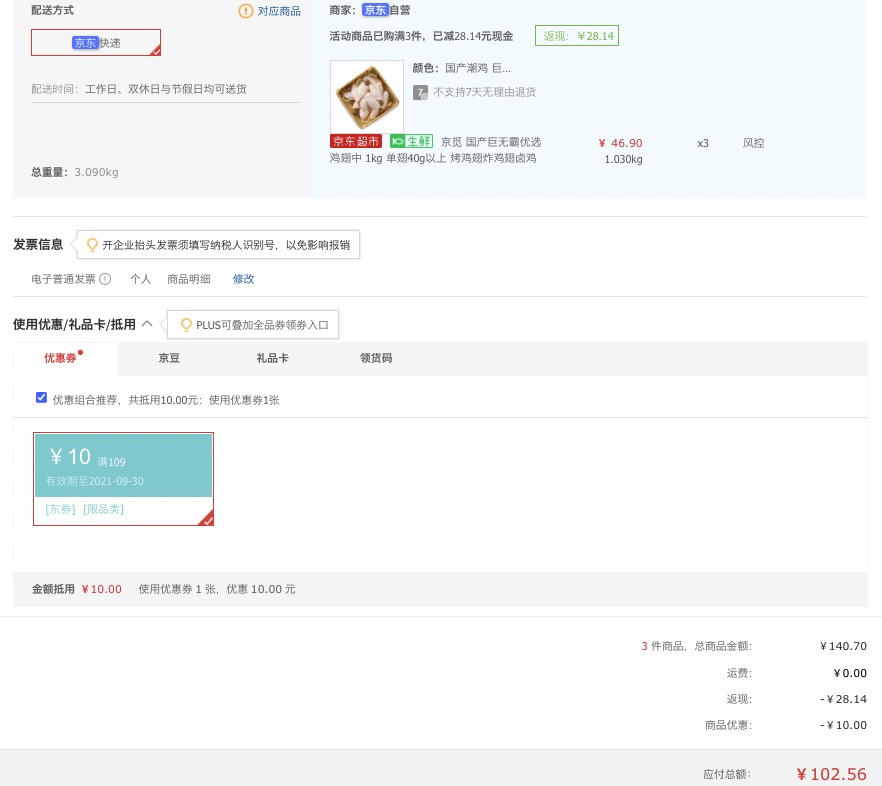Viewport: 882px width, 786px height.
Task: Click the 活动商品已购满3件 promotion text
Action: pyautogui.click(x=421, y=36)
